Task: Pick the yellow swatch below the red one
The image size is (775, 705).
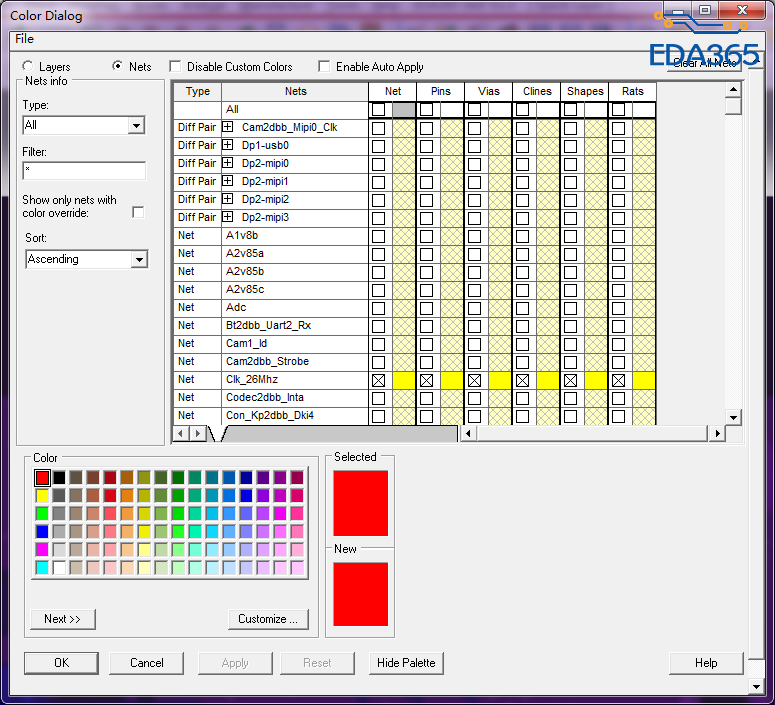Action: (x=43, y=495)
